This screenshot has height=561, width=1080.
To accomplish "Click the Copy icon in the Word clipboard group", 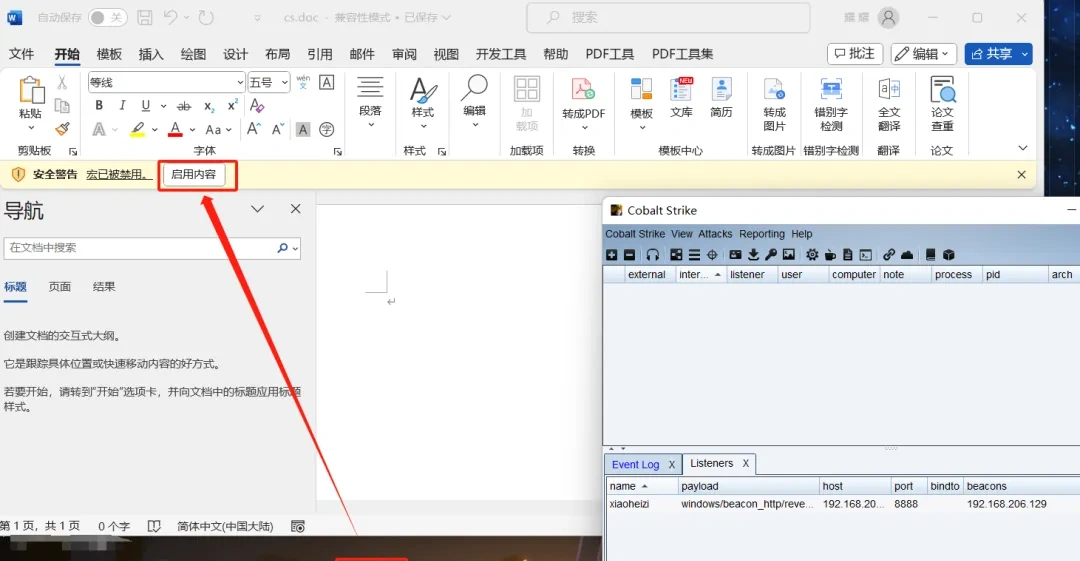I will pyautogui.click(x=62, y=105).
